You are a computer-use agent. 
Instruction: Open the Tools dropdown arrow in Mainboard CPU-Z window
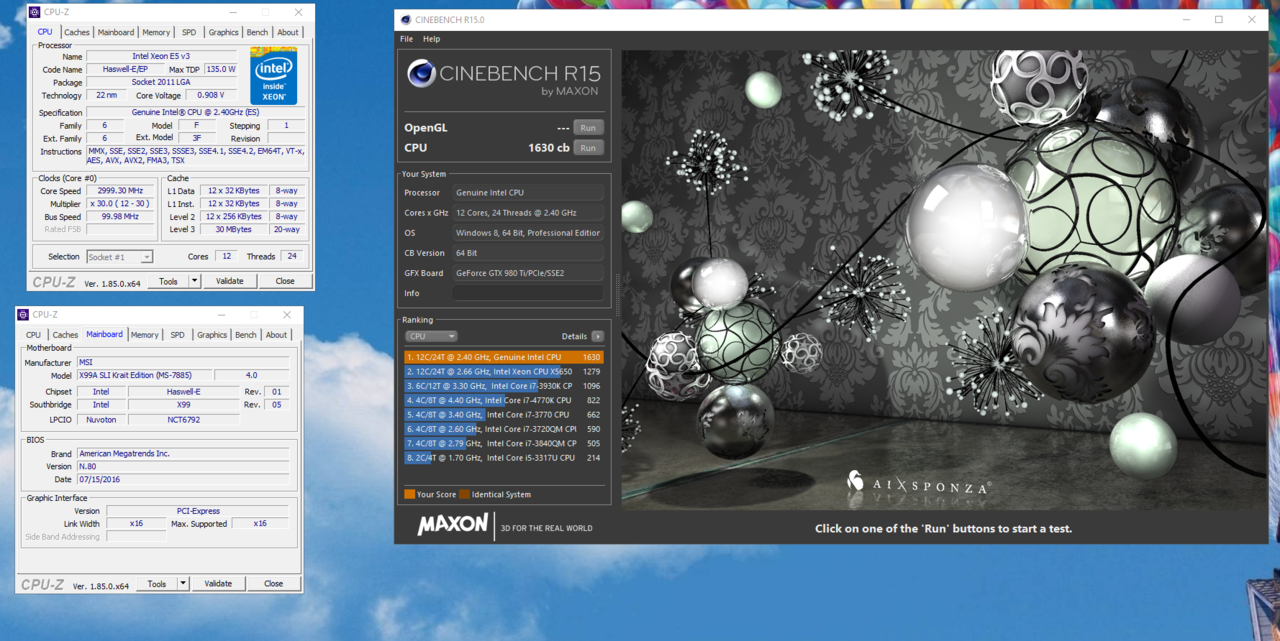[x=183, y=584]
